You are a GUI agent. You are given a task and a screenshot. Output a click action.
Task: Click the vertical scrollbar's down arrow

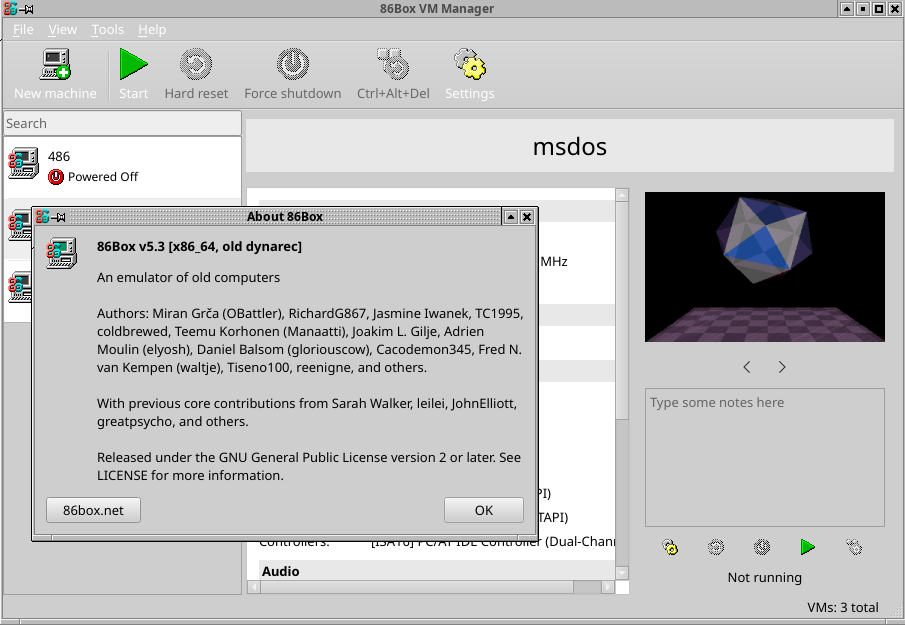pos(622,573)
